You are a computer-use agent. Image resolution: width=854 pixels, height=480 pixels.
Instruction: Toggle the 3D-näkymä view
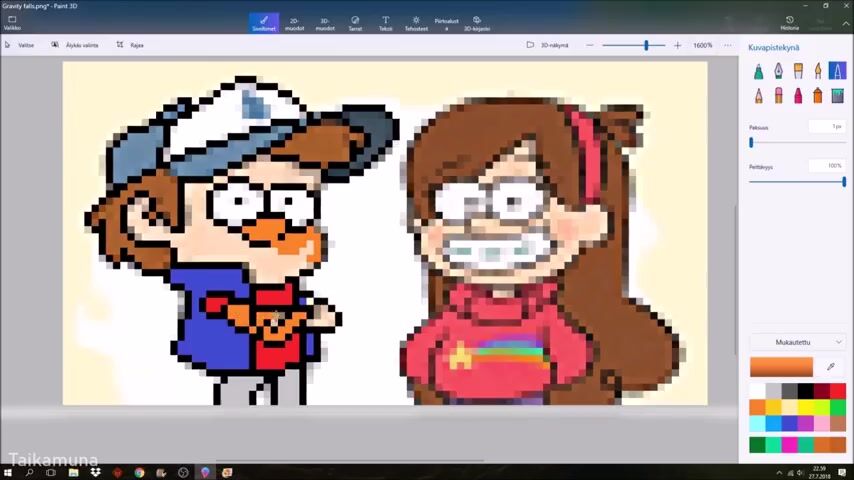click(548, 45)
